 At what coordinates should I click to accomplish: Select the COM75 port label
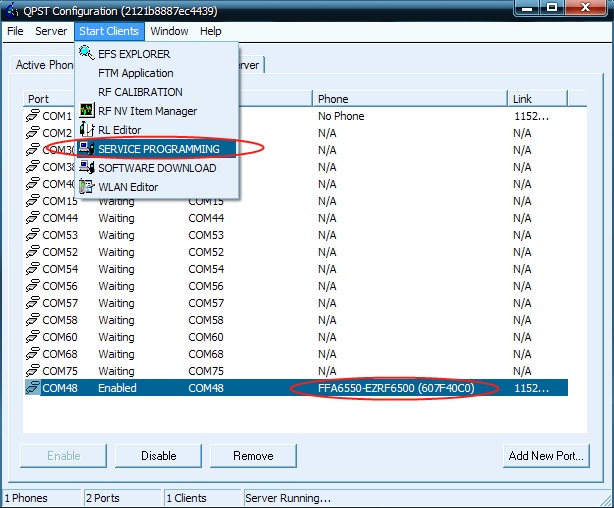60,371
